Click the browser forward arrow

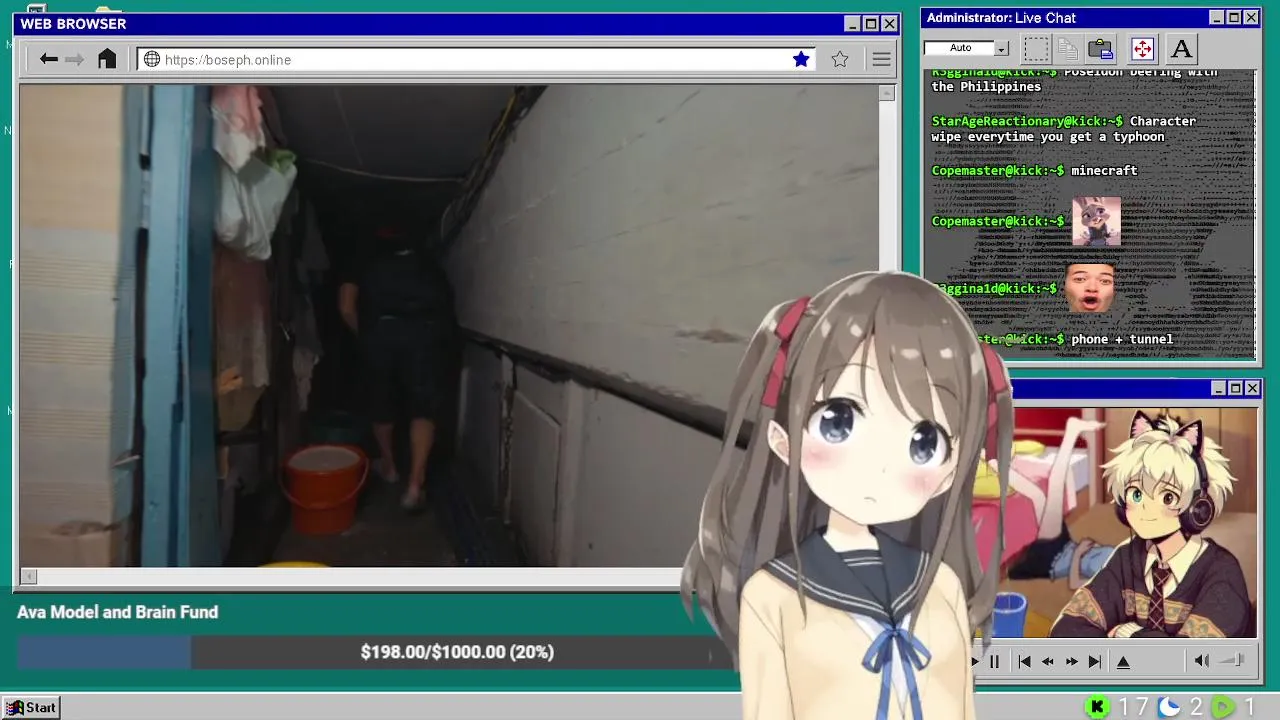pos(74,59)
